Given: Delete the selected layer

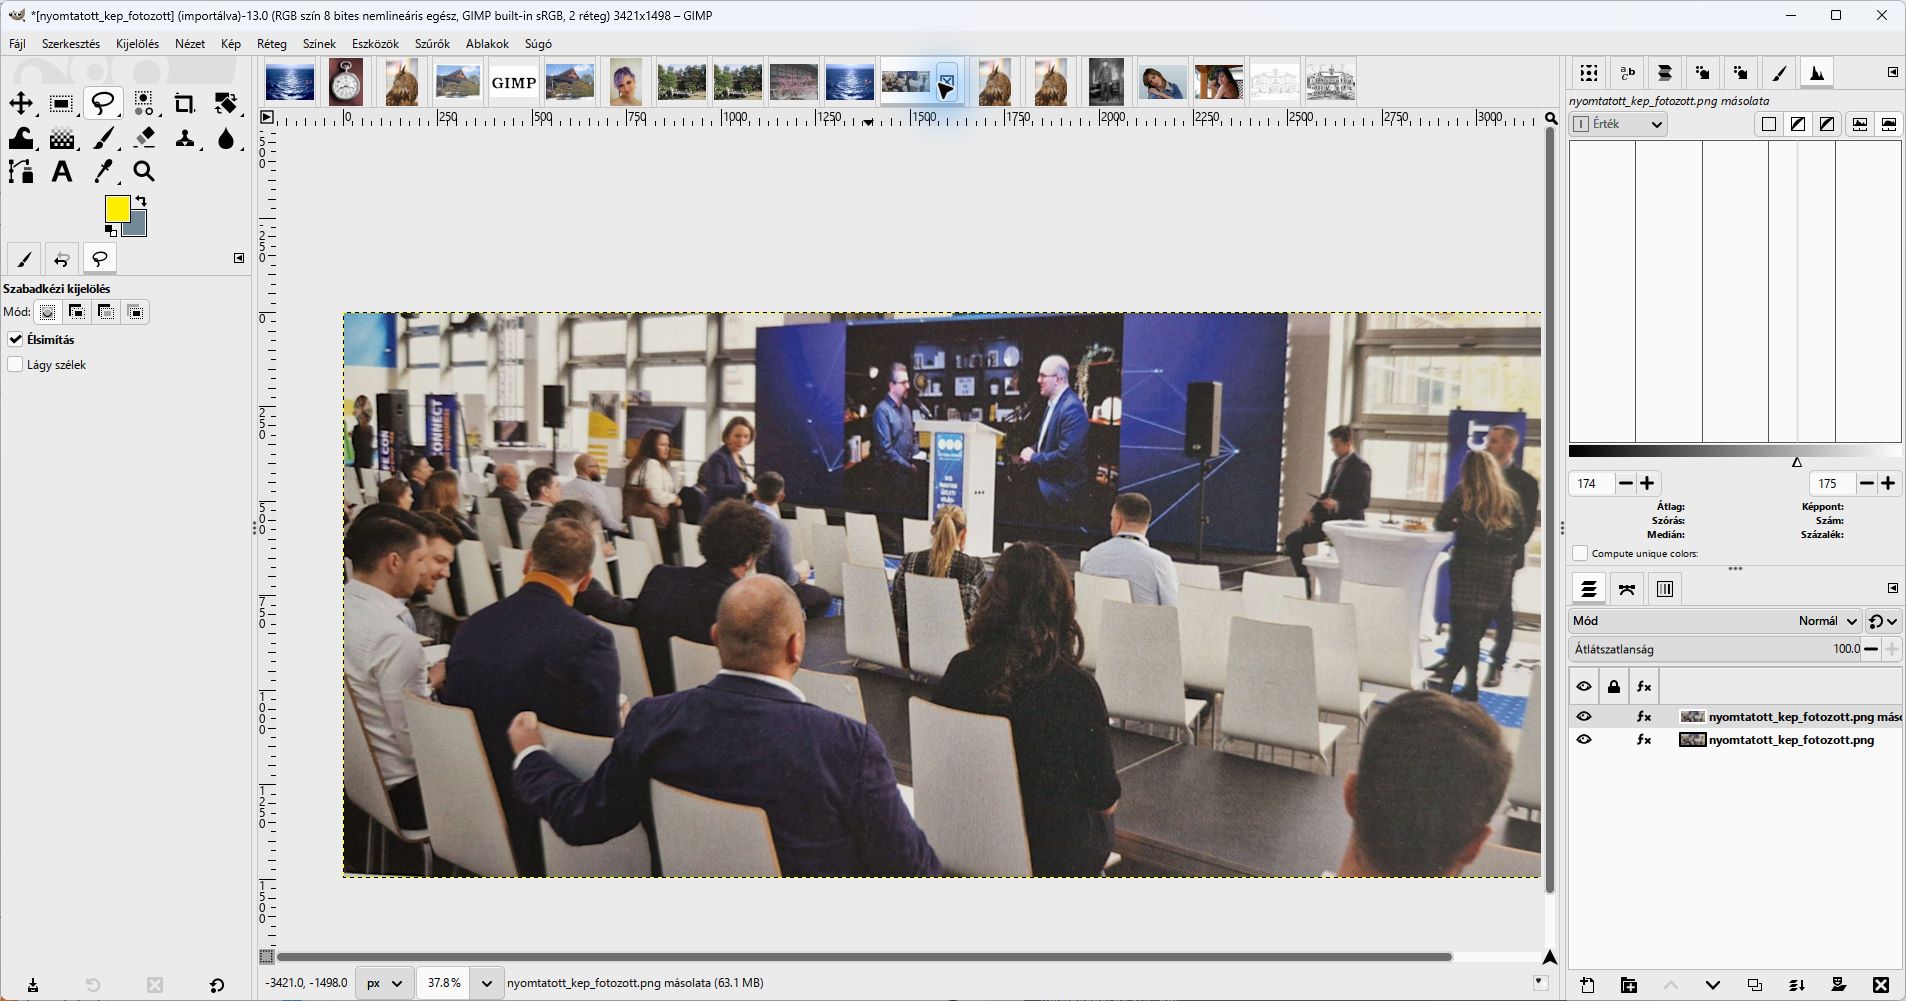Looking at the screenshot, I should point(1881,985).
